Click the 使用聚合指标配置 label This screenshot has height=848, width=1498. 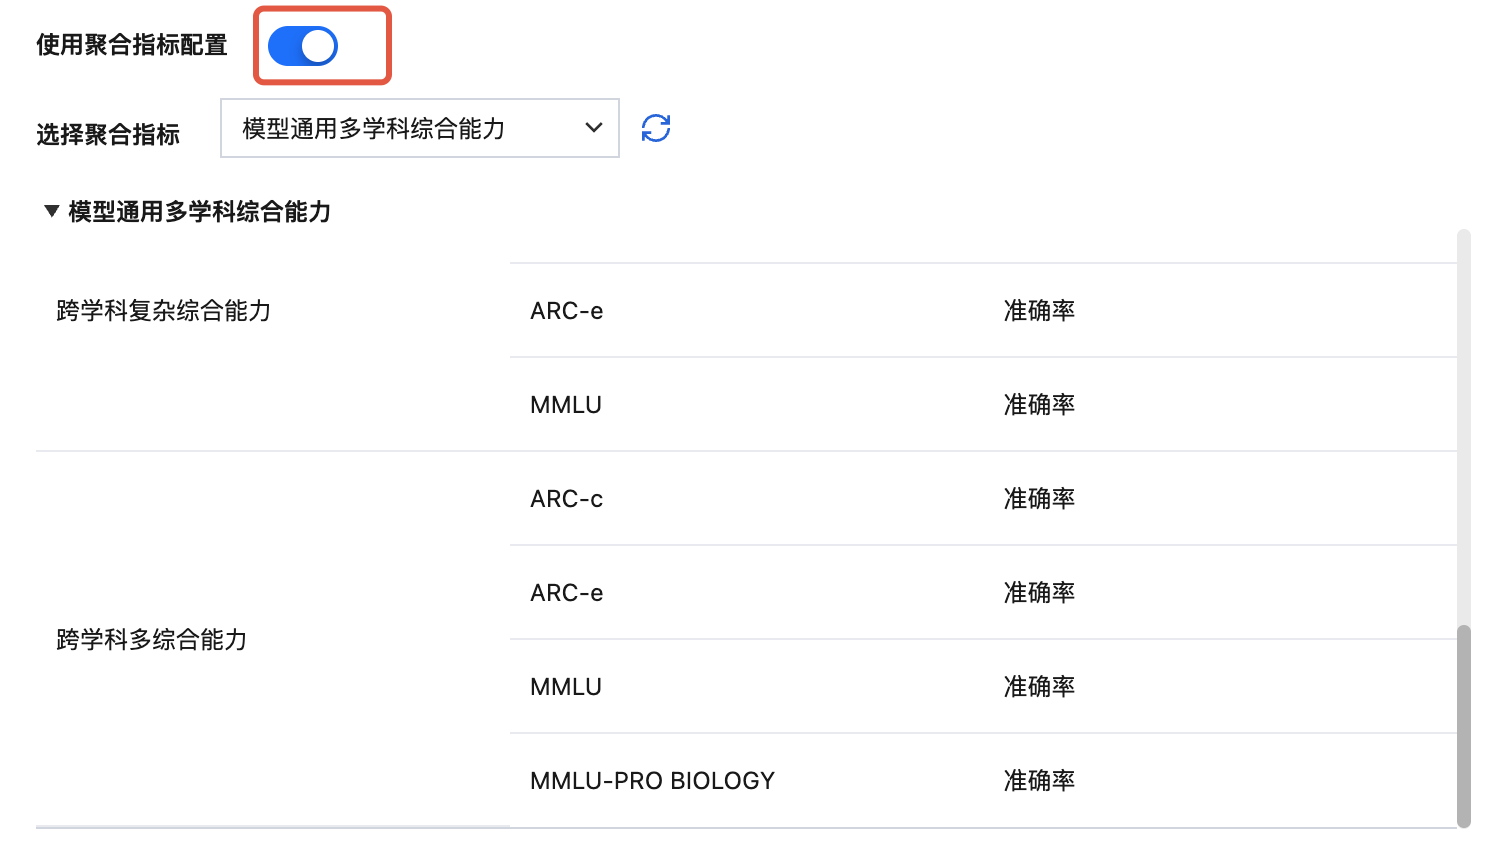click(x=132, y=45)
